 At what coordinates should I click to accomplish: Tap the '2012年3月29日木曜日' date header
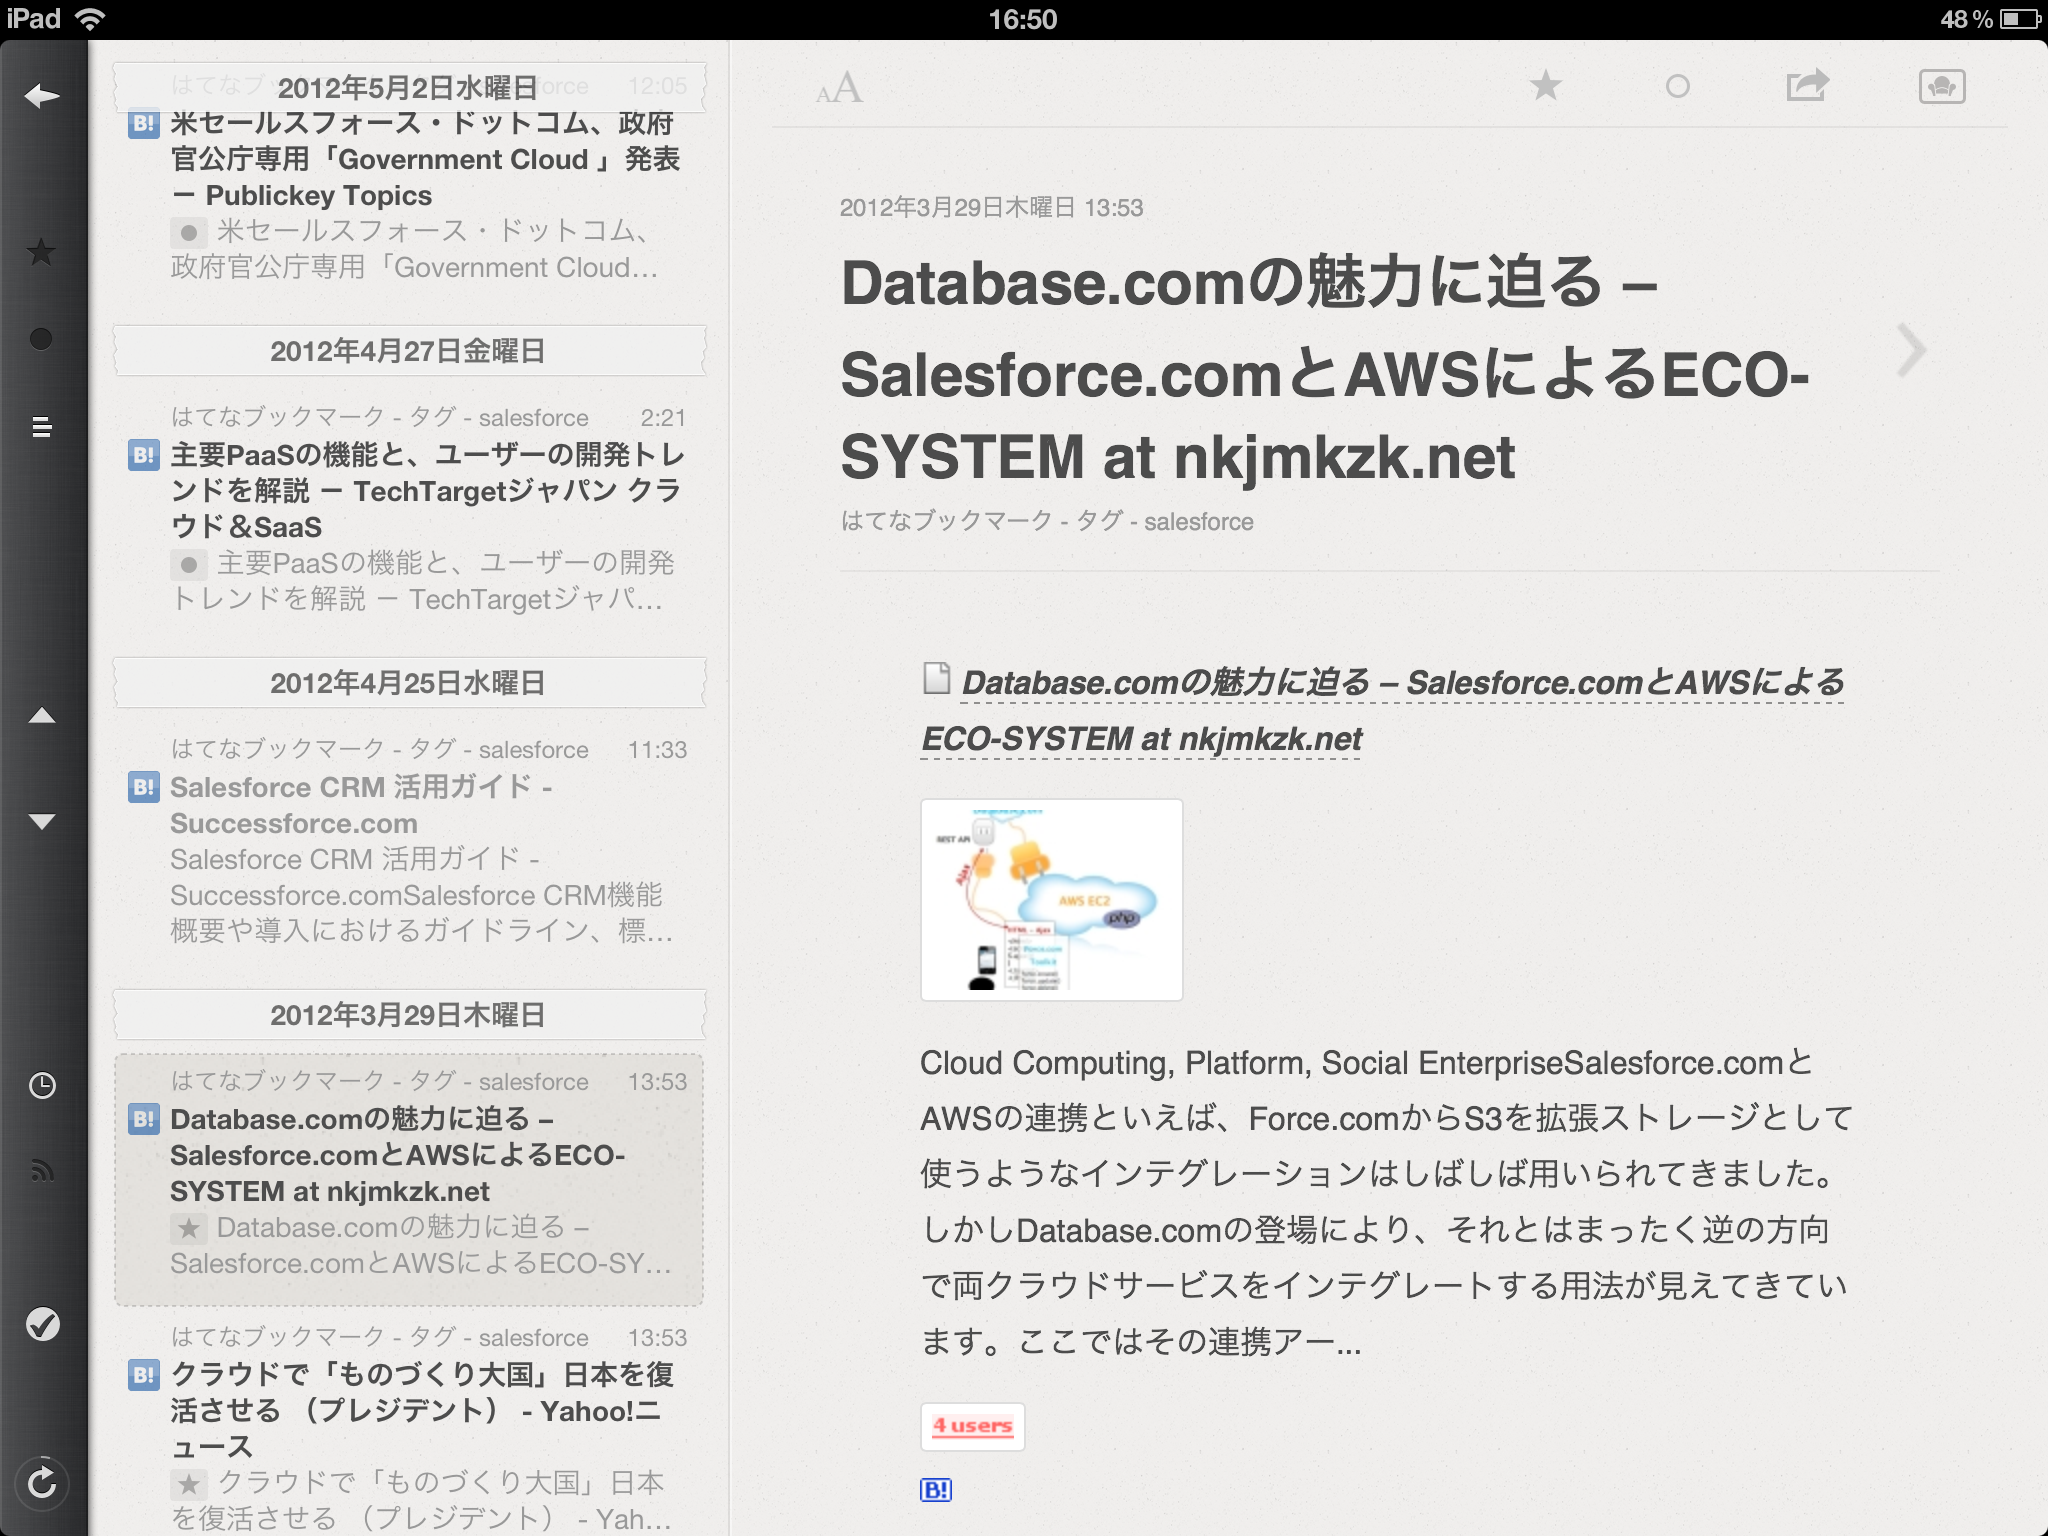(x=409, y=1015)
